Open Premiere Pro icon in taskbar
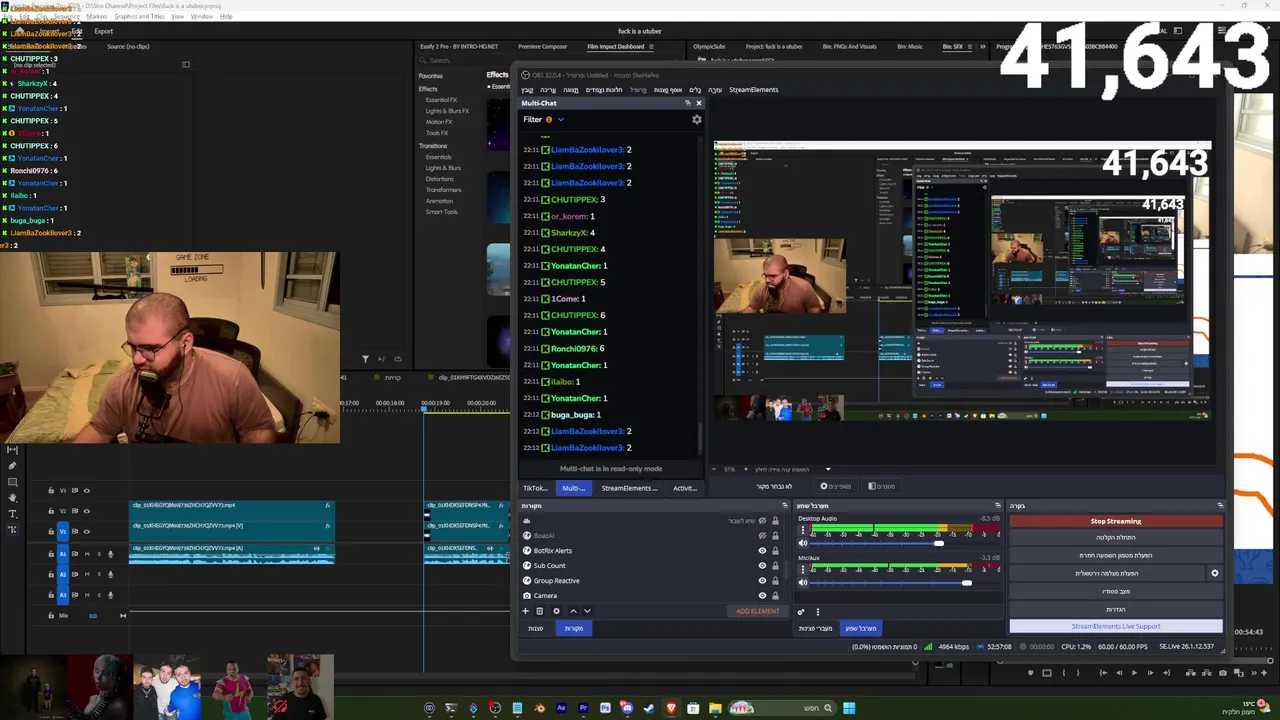Screen dimensions: 1280x720 tap(583, 708)
